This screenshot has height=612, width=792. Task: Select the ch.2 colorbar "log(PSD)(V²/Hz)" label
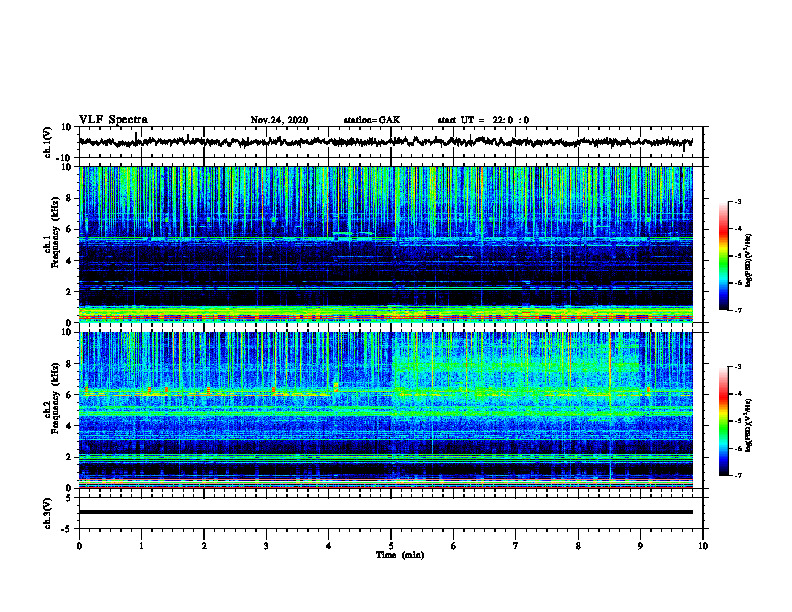click(x=749, y=425)
